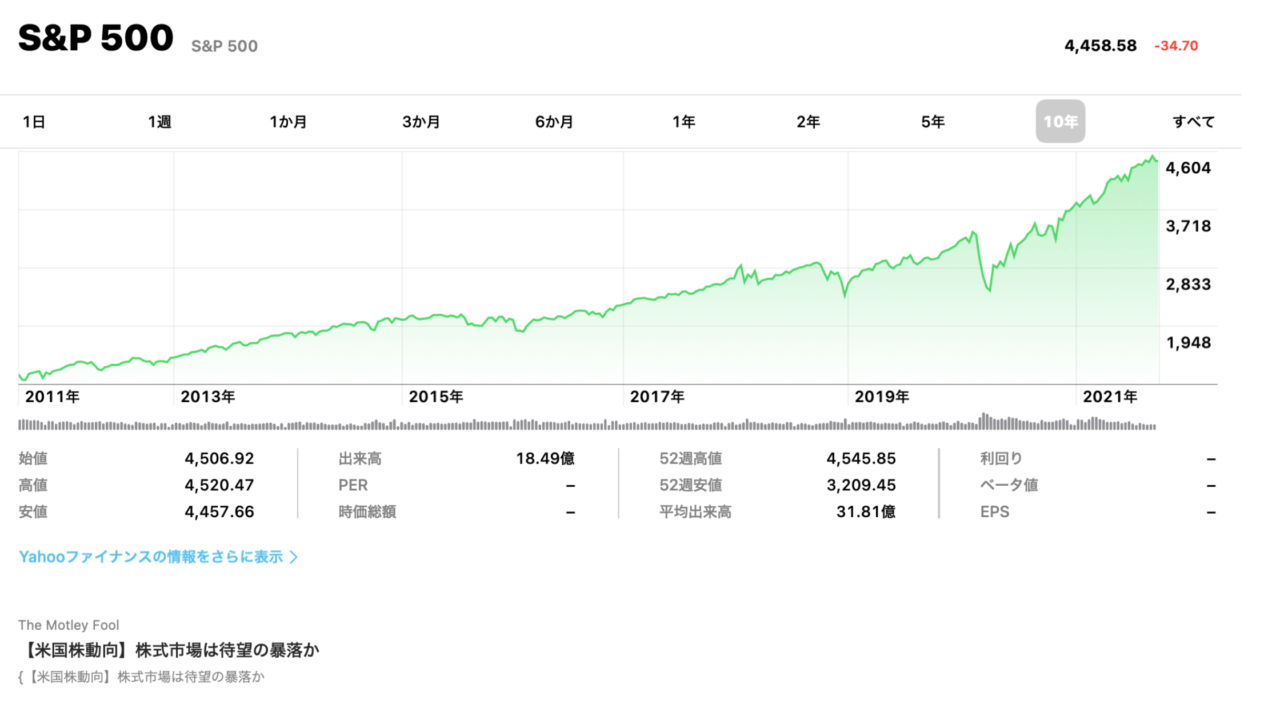Click the 1,948 y-axis label
The width and height of the screenshot is (1280, 720).
(x=1188, y=342)
